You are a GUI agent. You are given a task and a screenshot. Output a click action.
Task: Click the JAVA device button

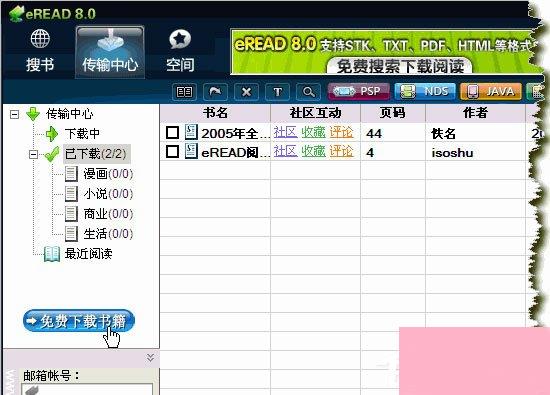point(491,92)
